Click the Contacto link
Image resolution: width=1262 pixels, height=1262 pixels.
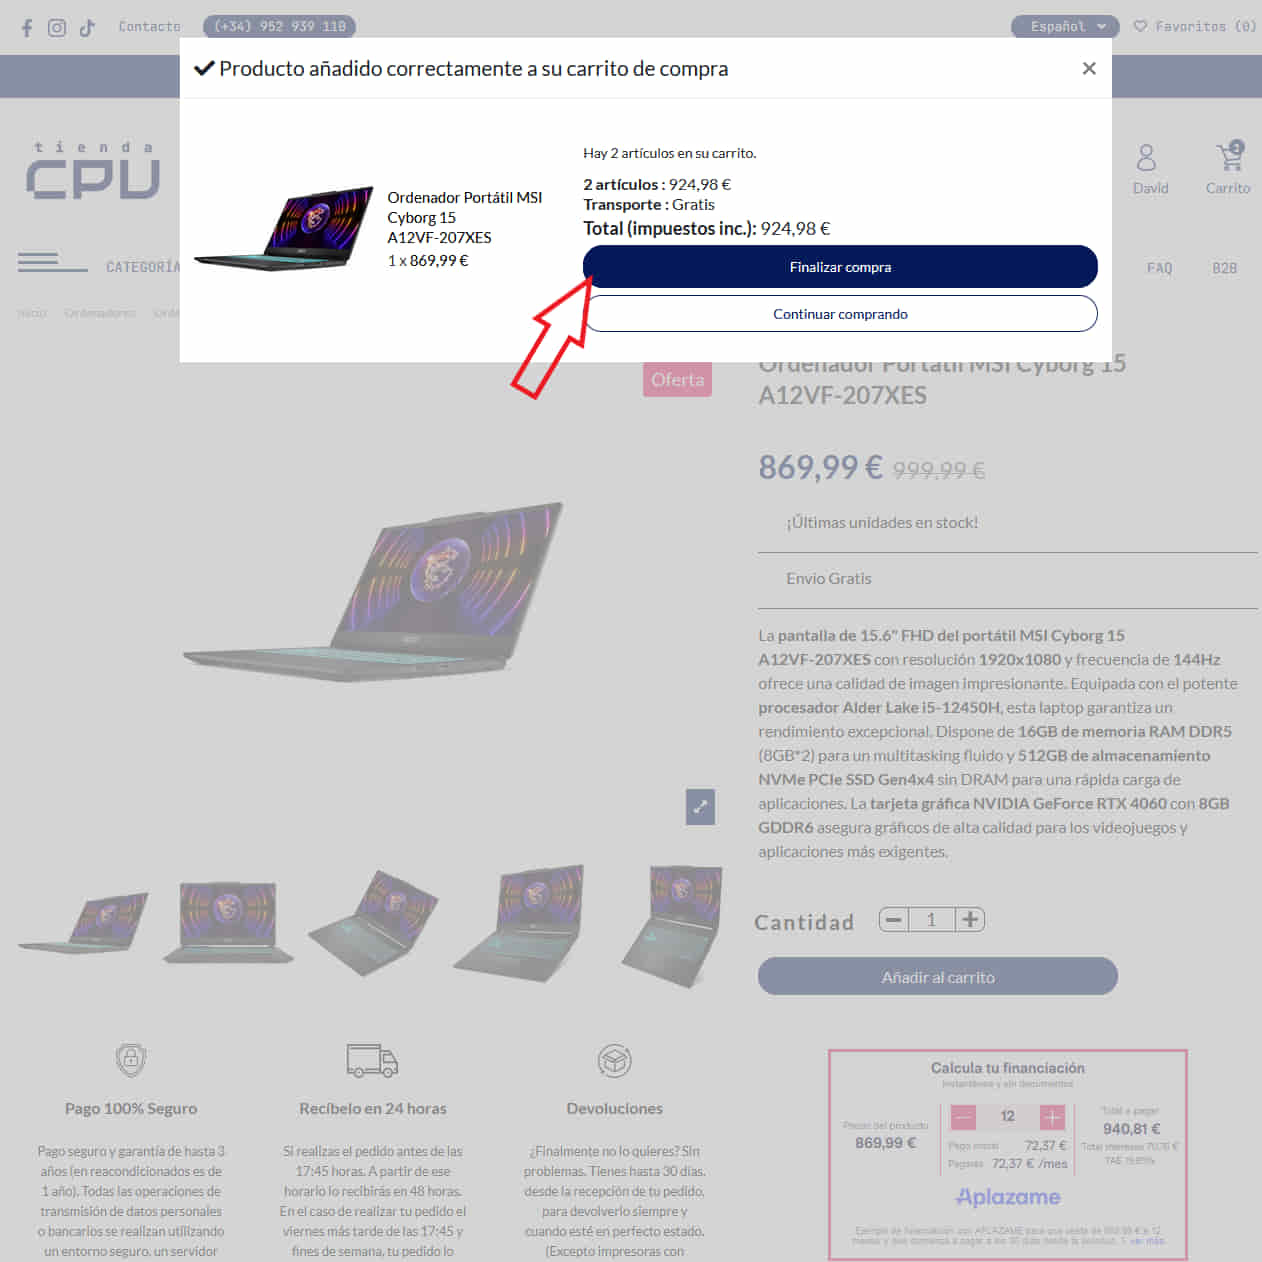click(x=149, y=27)
